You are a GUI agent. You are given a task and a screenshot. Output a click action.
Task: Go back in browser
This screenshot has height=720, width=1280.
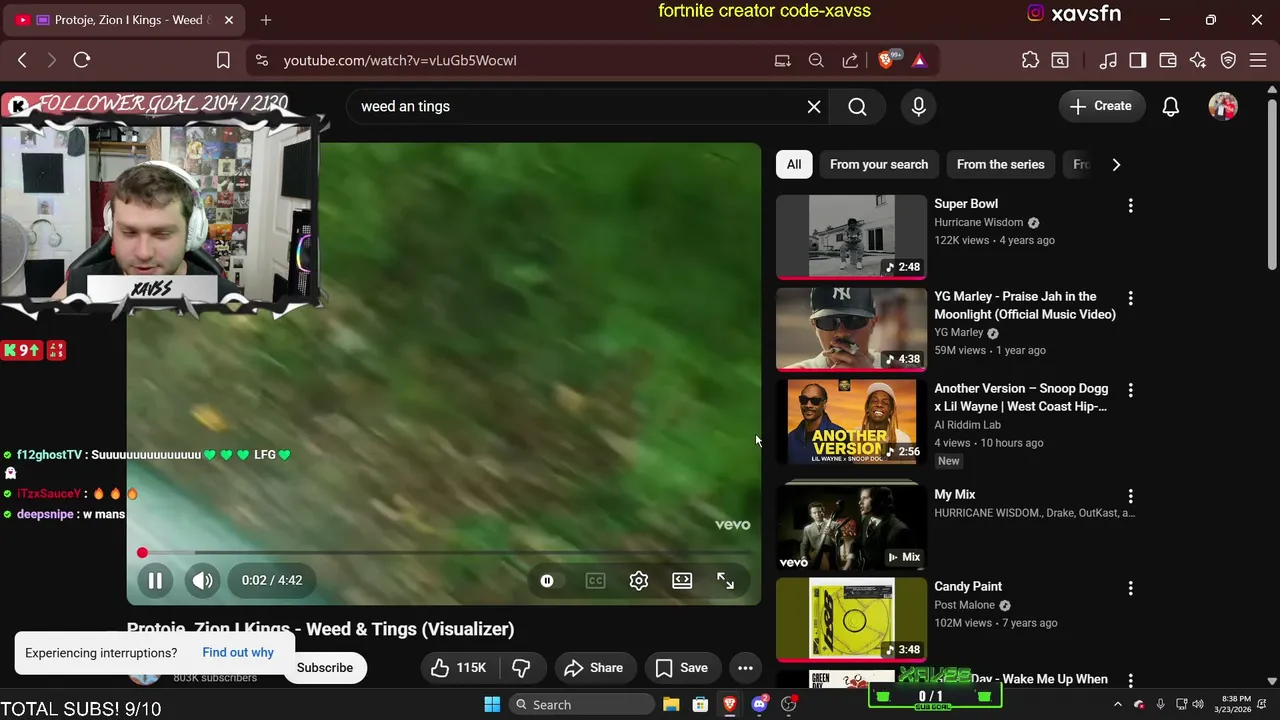click(x=22, y=60)
